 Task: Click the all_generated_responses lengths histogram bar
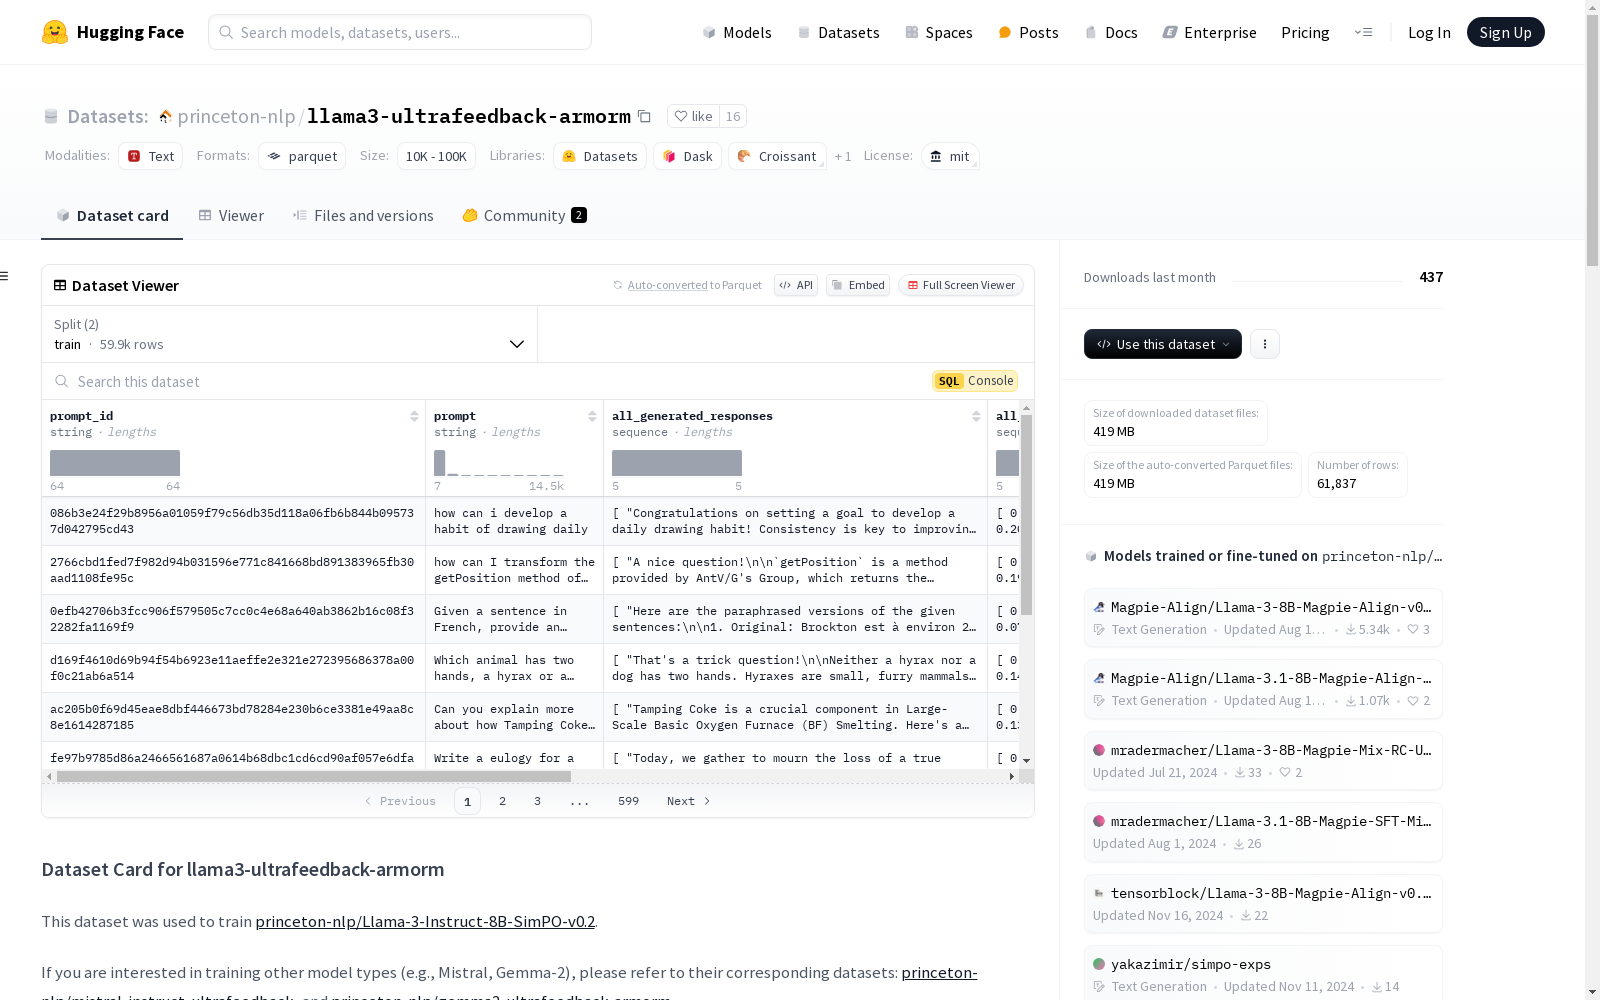tap(677, 463)
